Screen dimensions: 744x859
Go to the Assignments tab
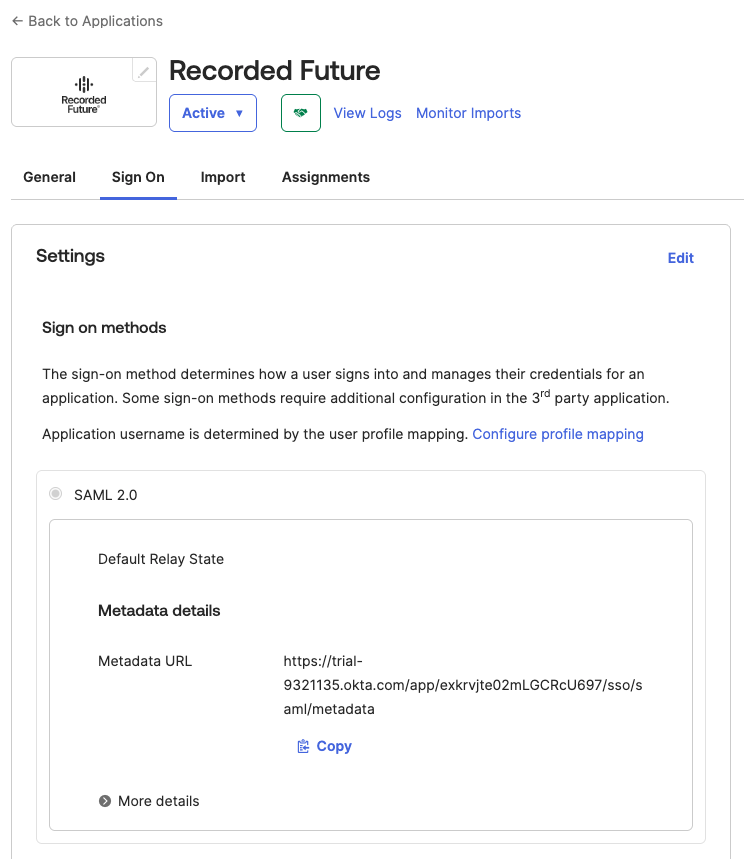click(326, 177)
